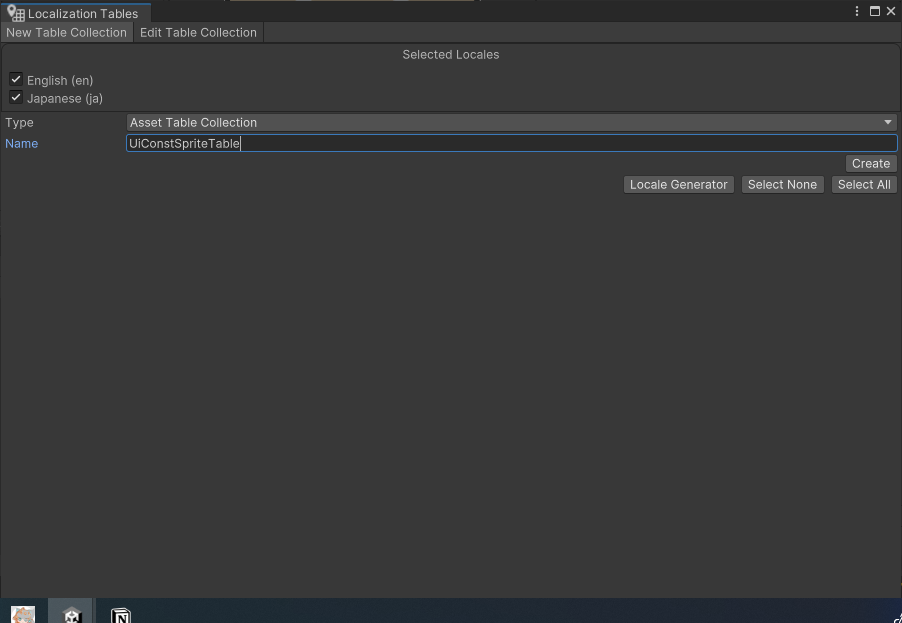Click Select All button
The height and width of the screenshot is (623, 902).
click(x=863, y=185)
